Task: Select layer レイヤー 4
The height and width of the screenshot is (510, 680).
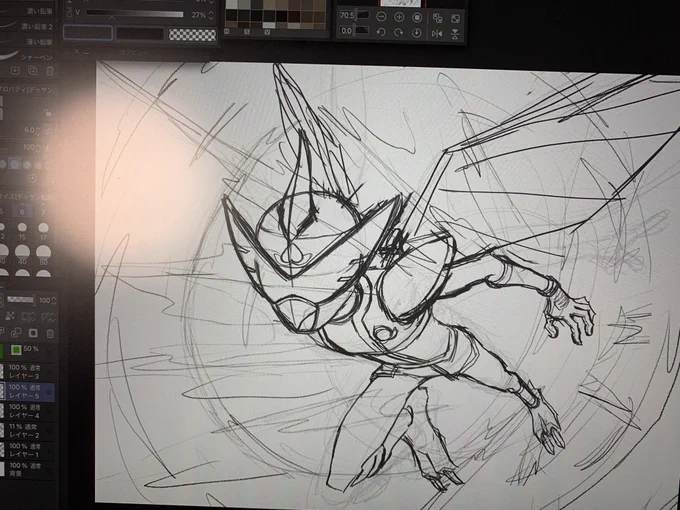Action: click(27, 411)
